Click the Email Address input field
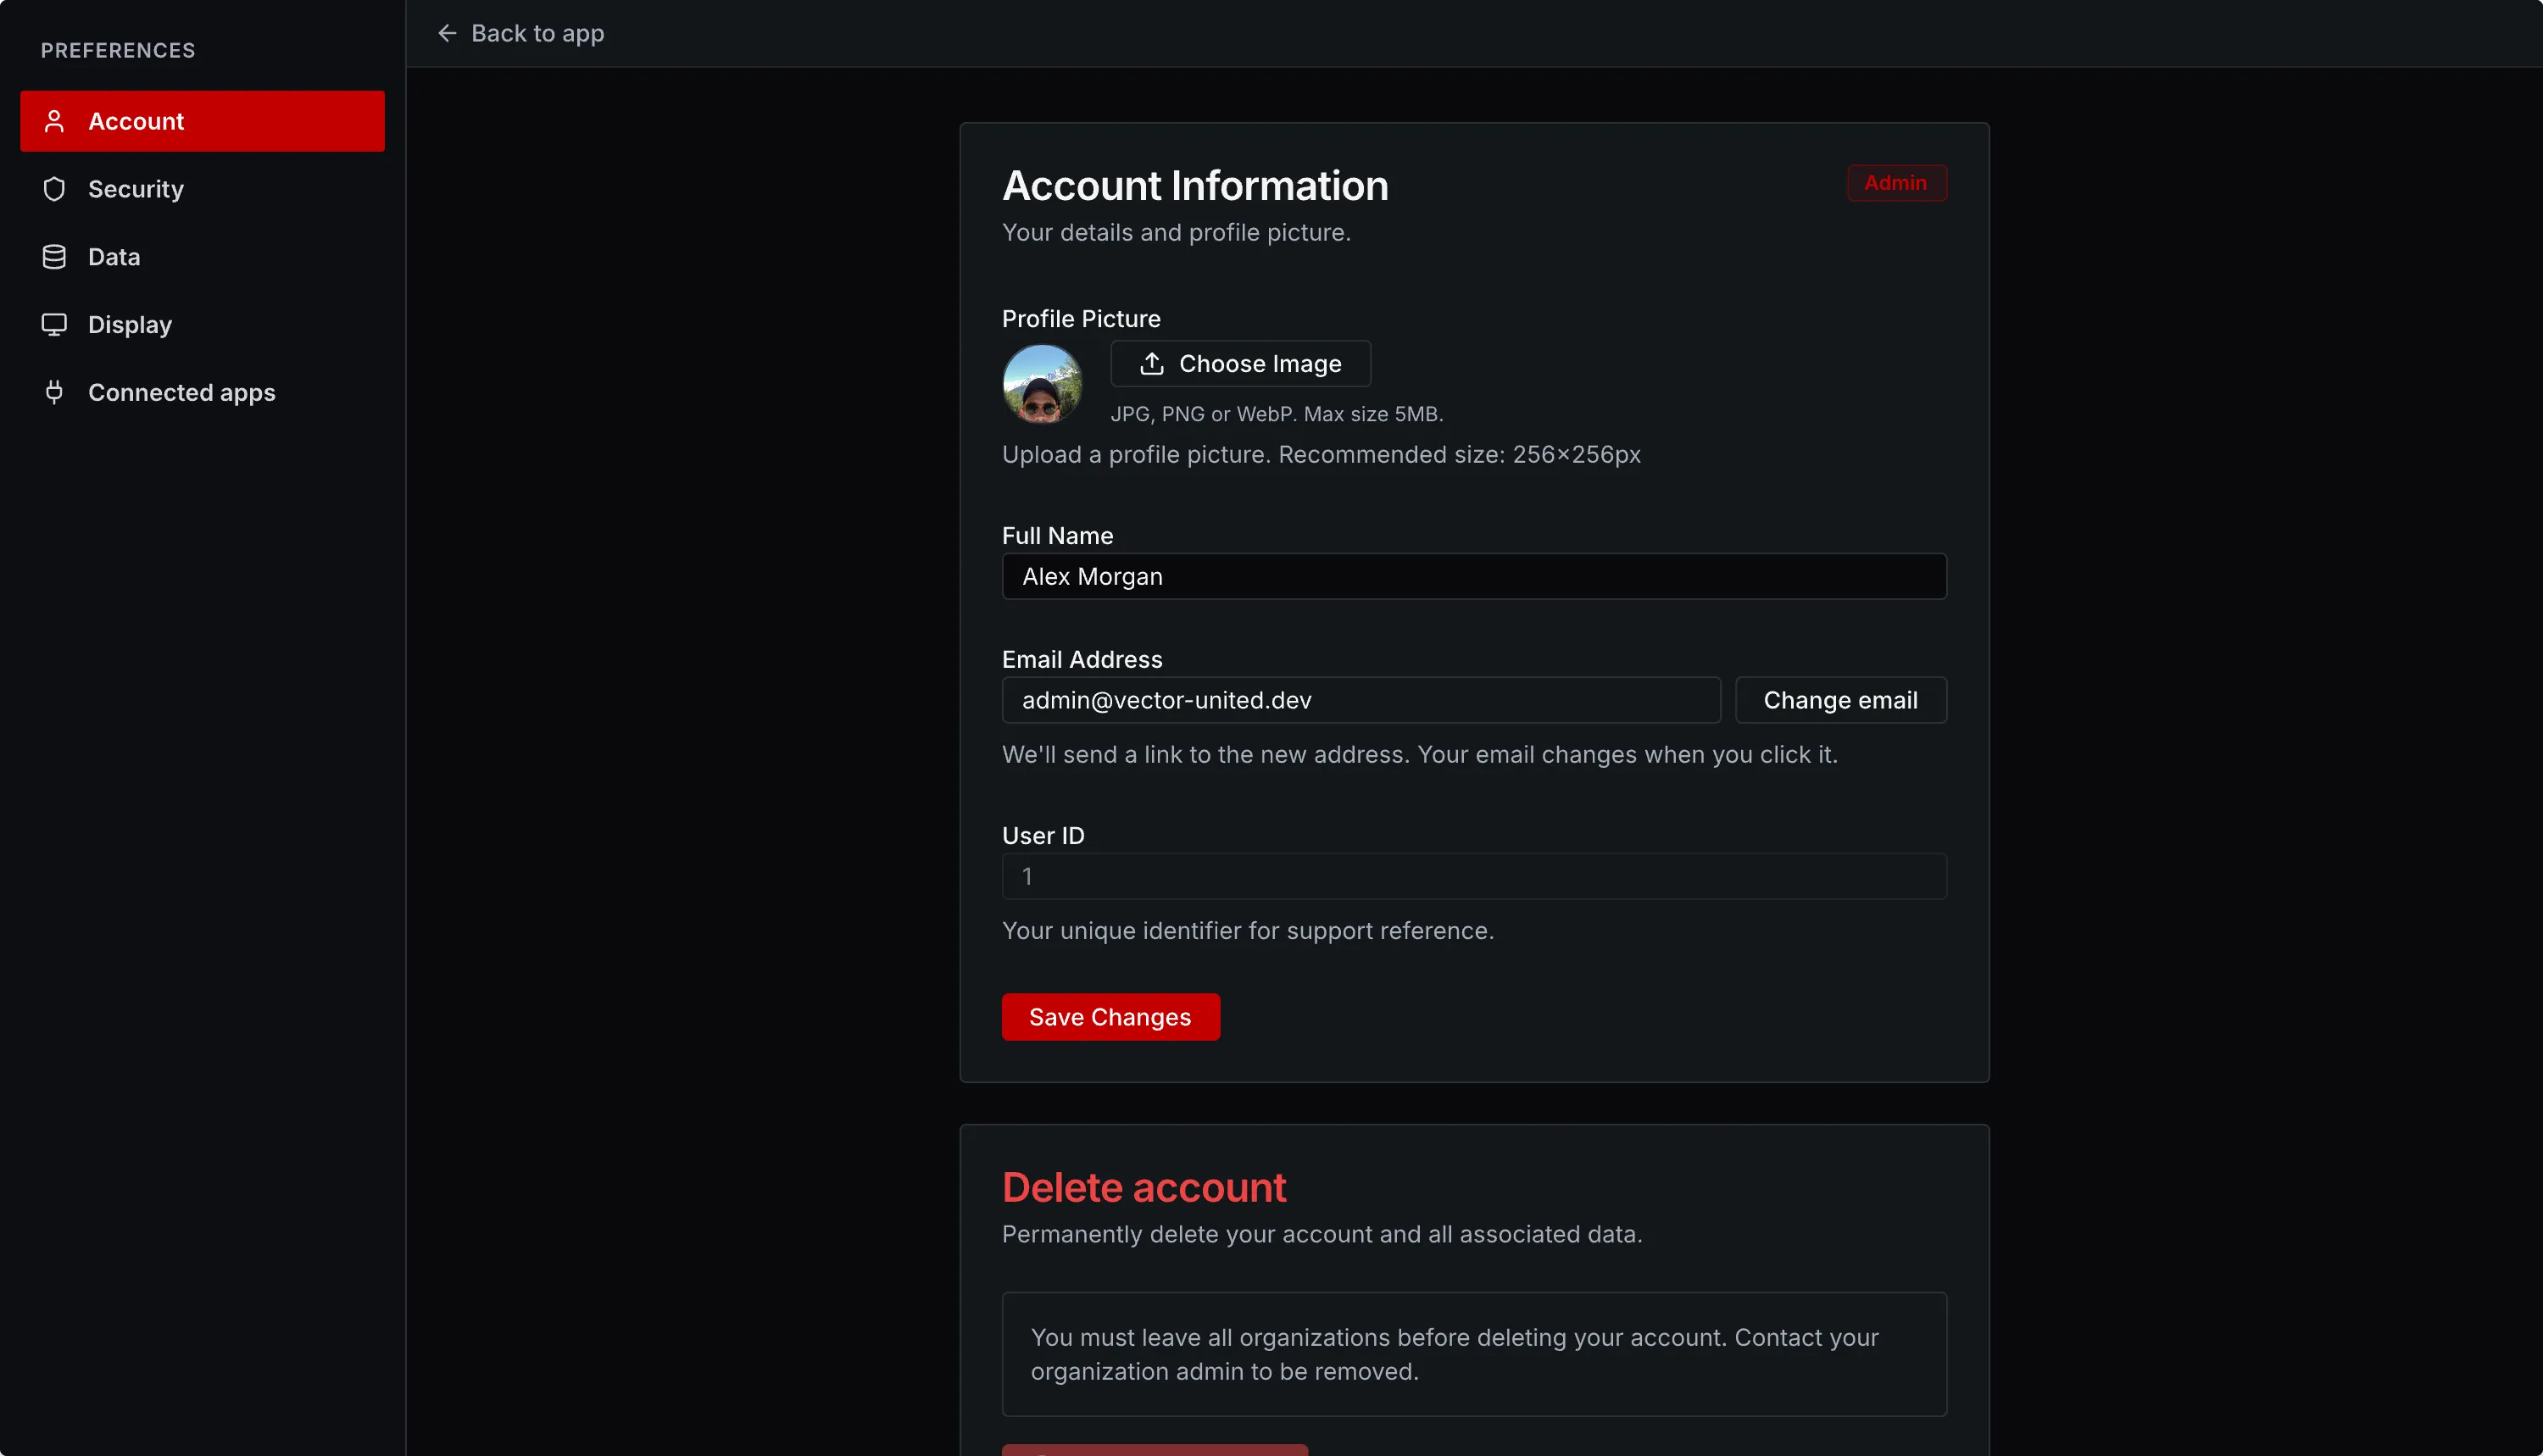2543x1456 pixels. click(x=1361, y=700)
